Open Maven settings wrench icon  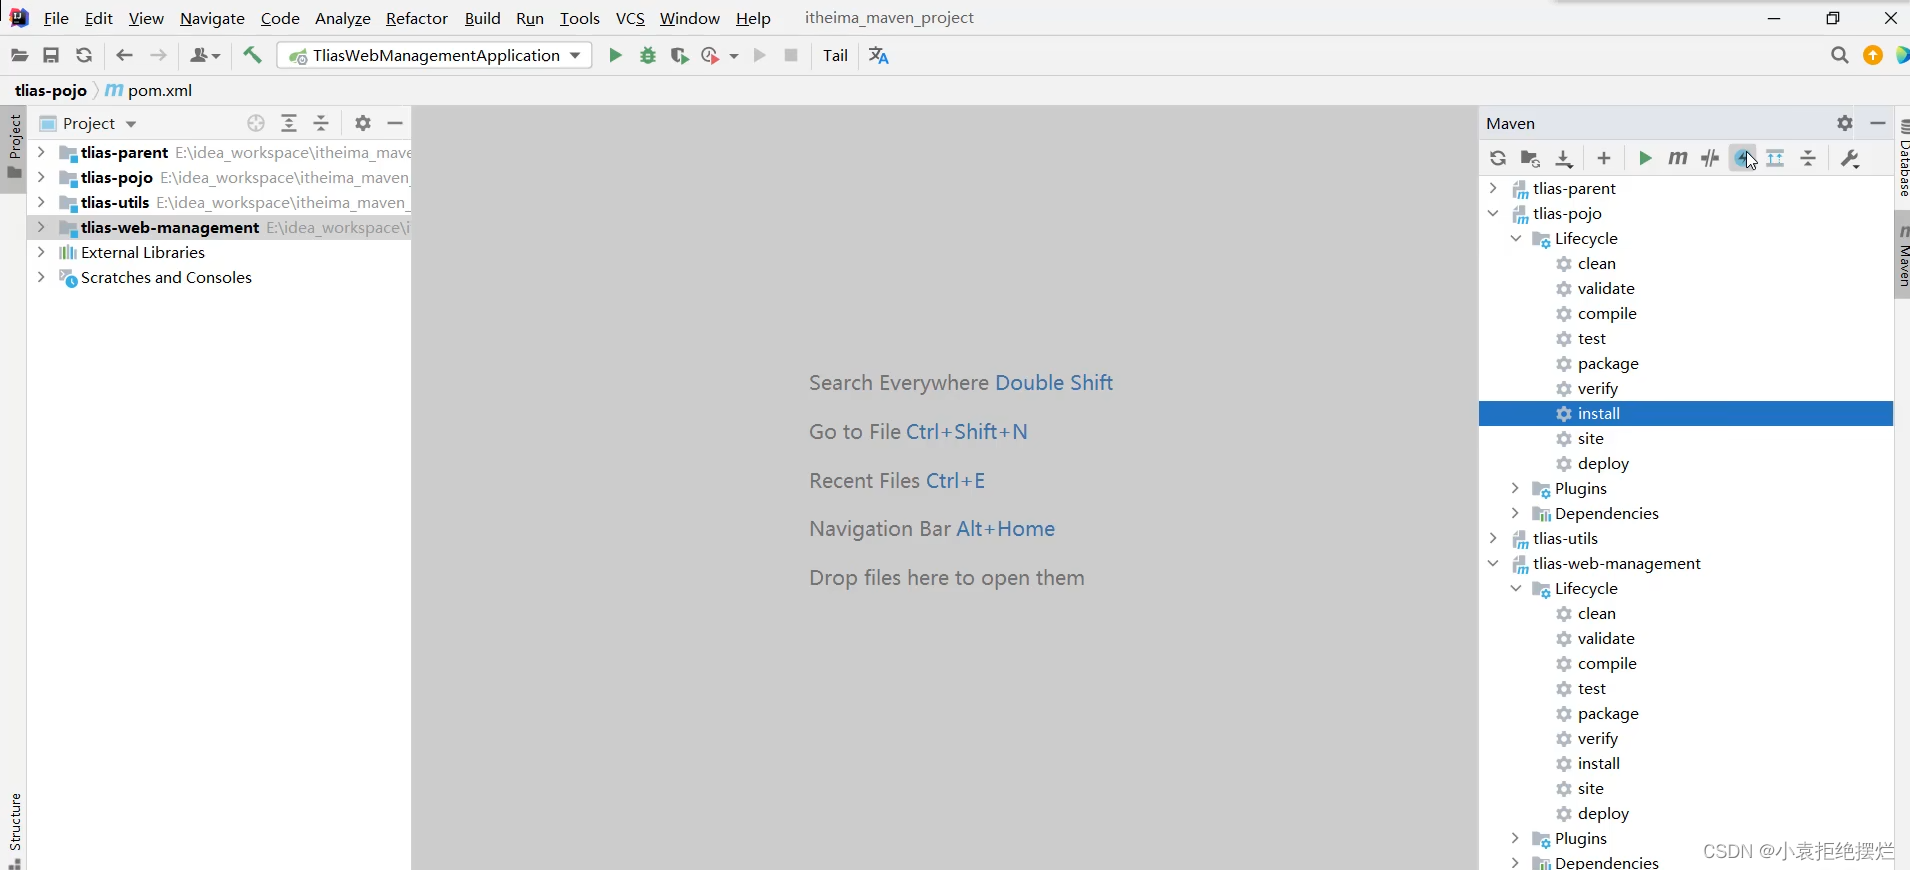(x=1850, y=158)
